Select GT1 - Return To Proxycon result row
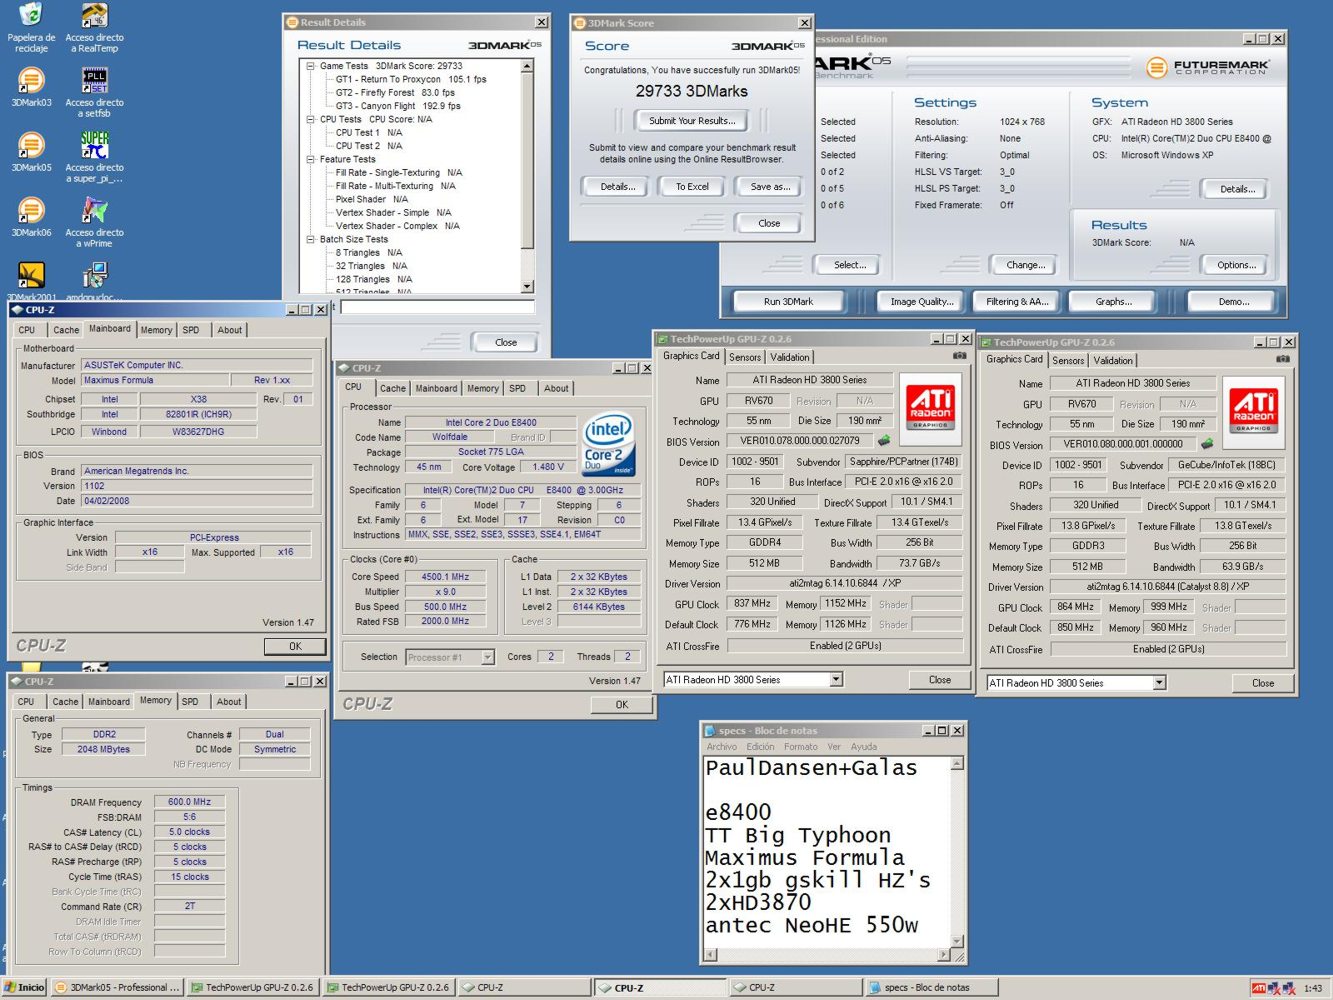 coord(410,79)
